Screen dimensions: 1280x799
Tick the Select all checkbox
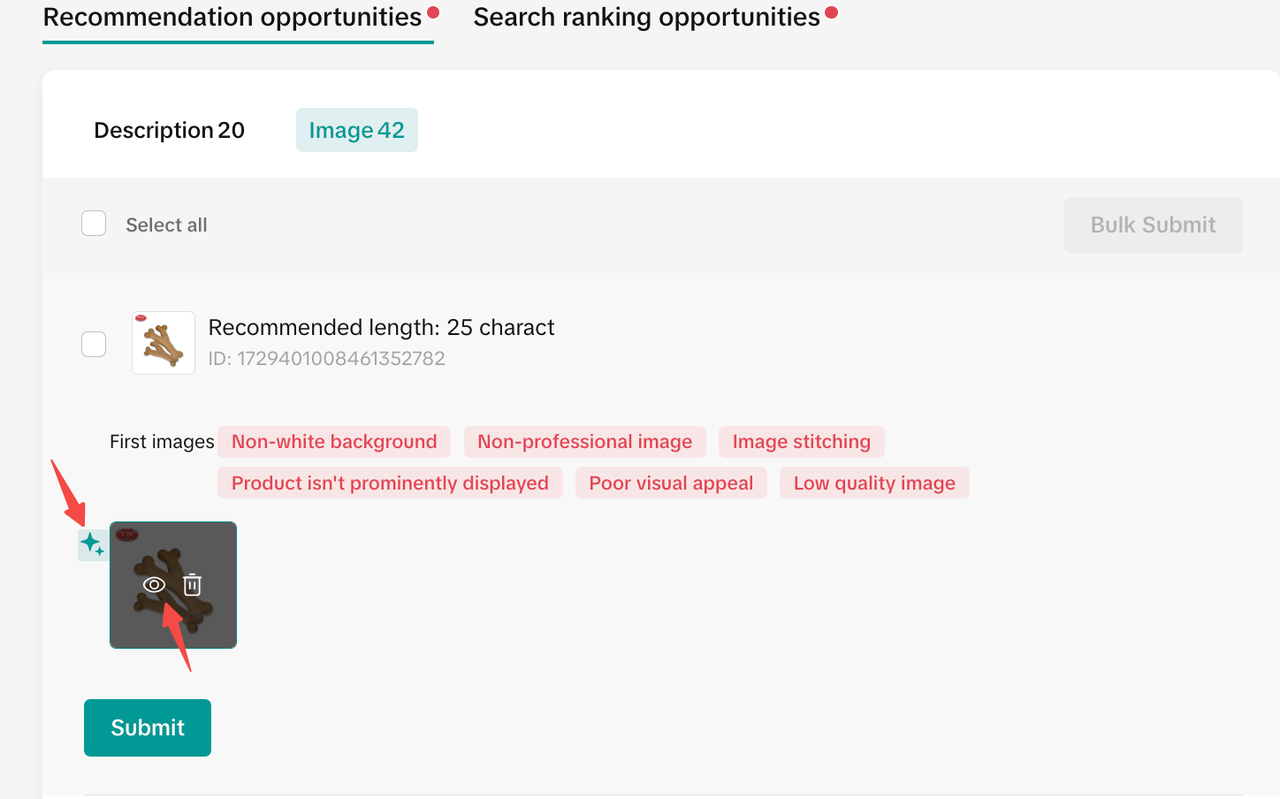pyautogui.click(x=94, y=224)
